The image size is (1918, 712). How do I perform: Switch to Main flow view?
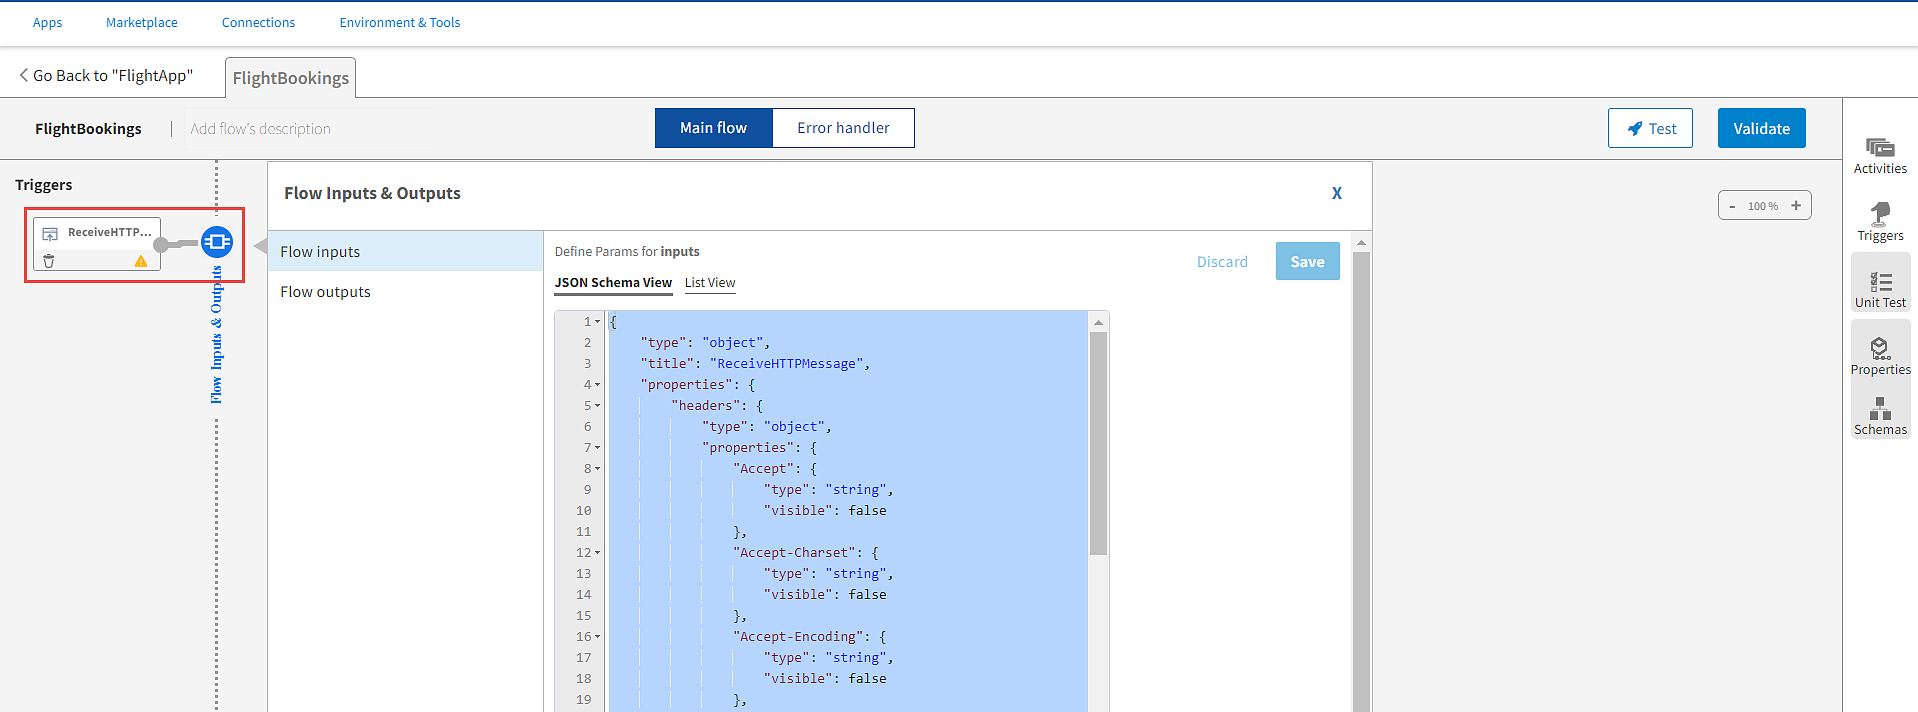coord(713,128)
